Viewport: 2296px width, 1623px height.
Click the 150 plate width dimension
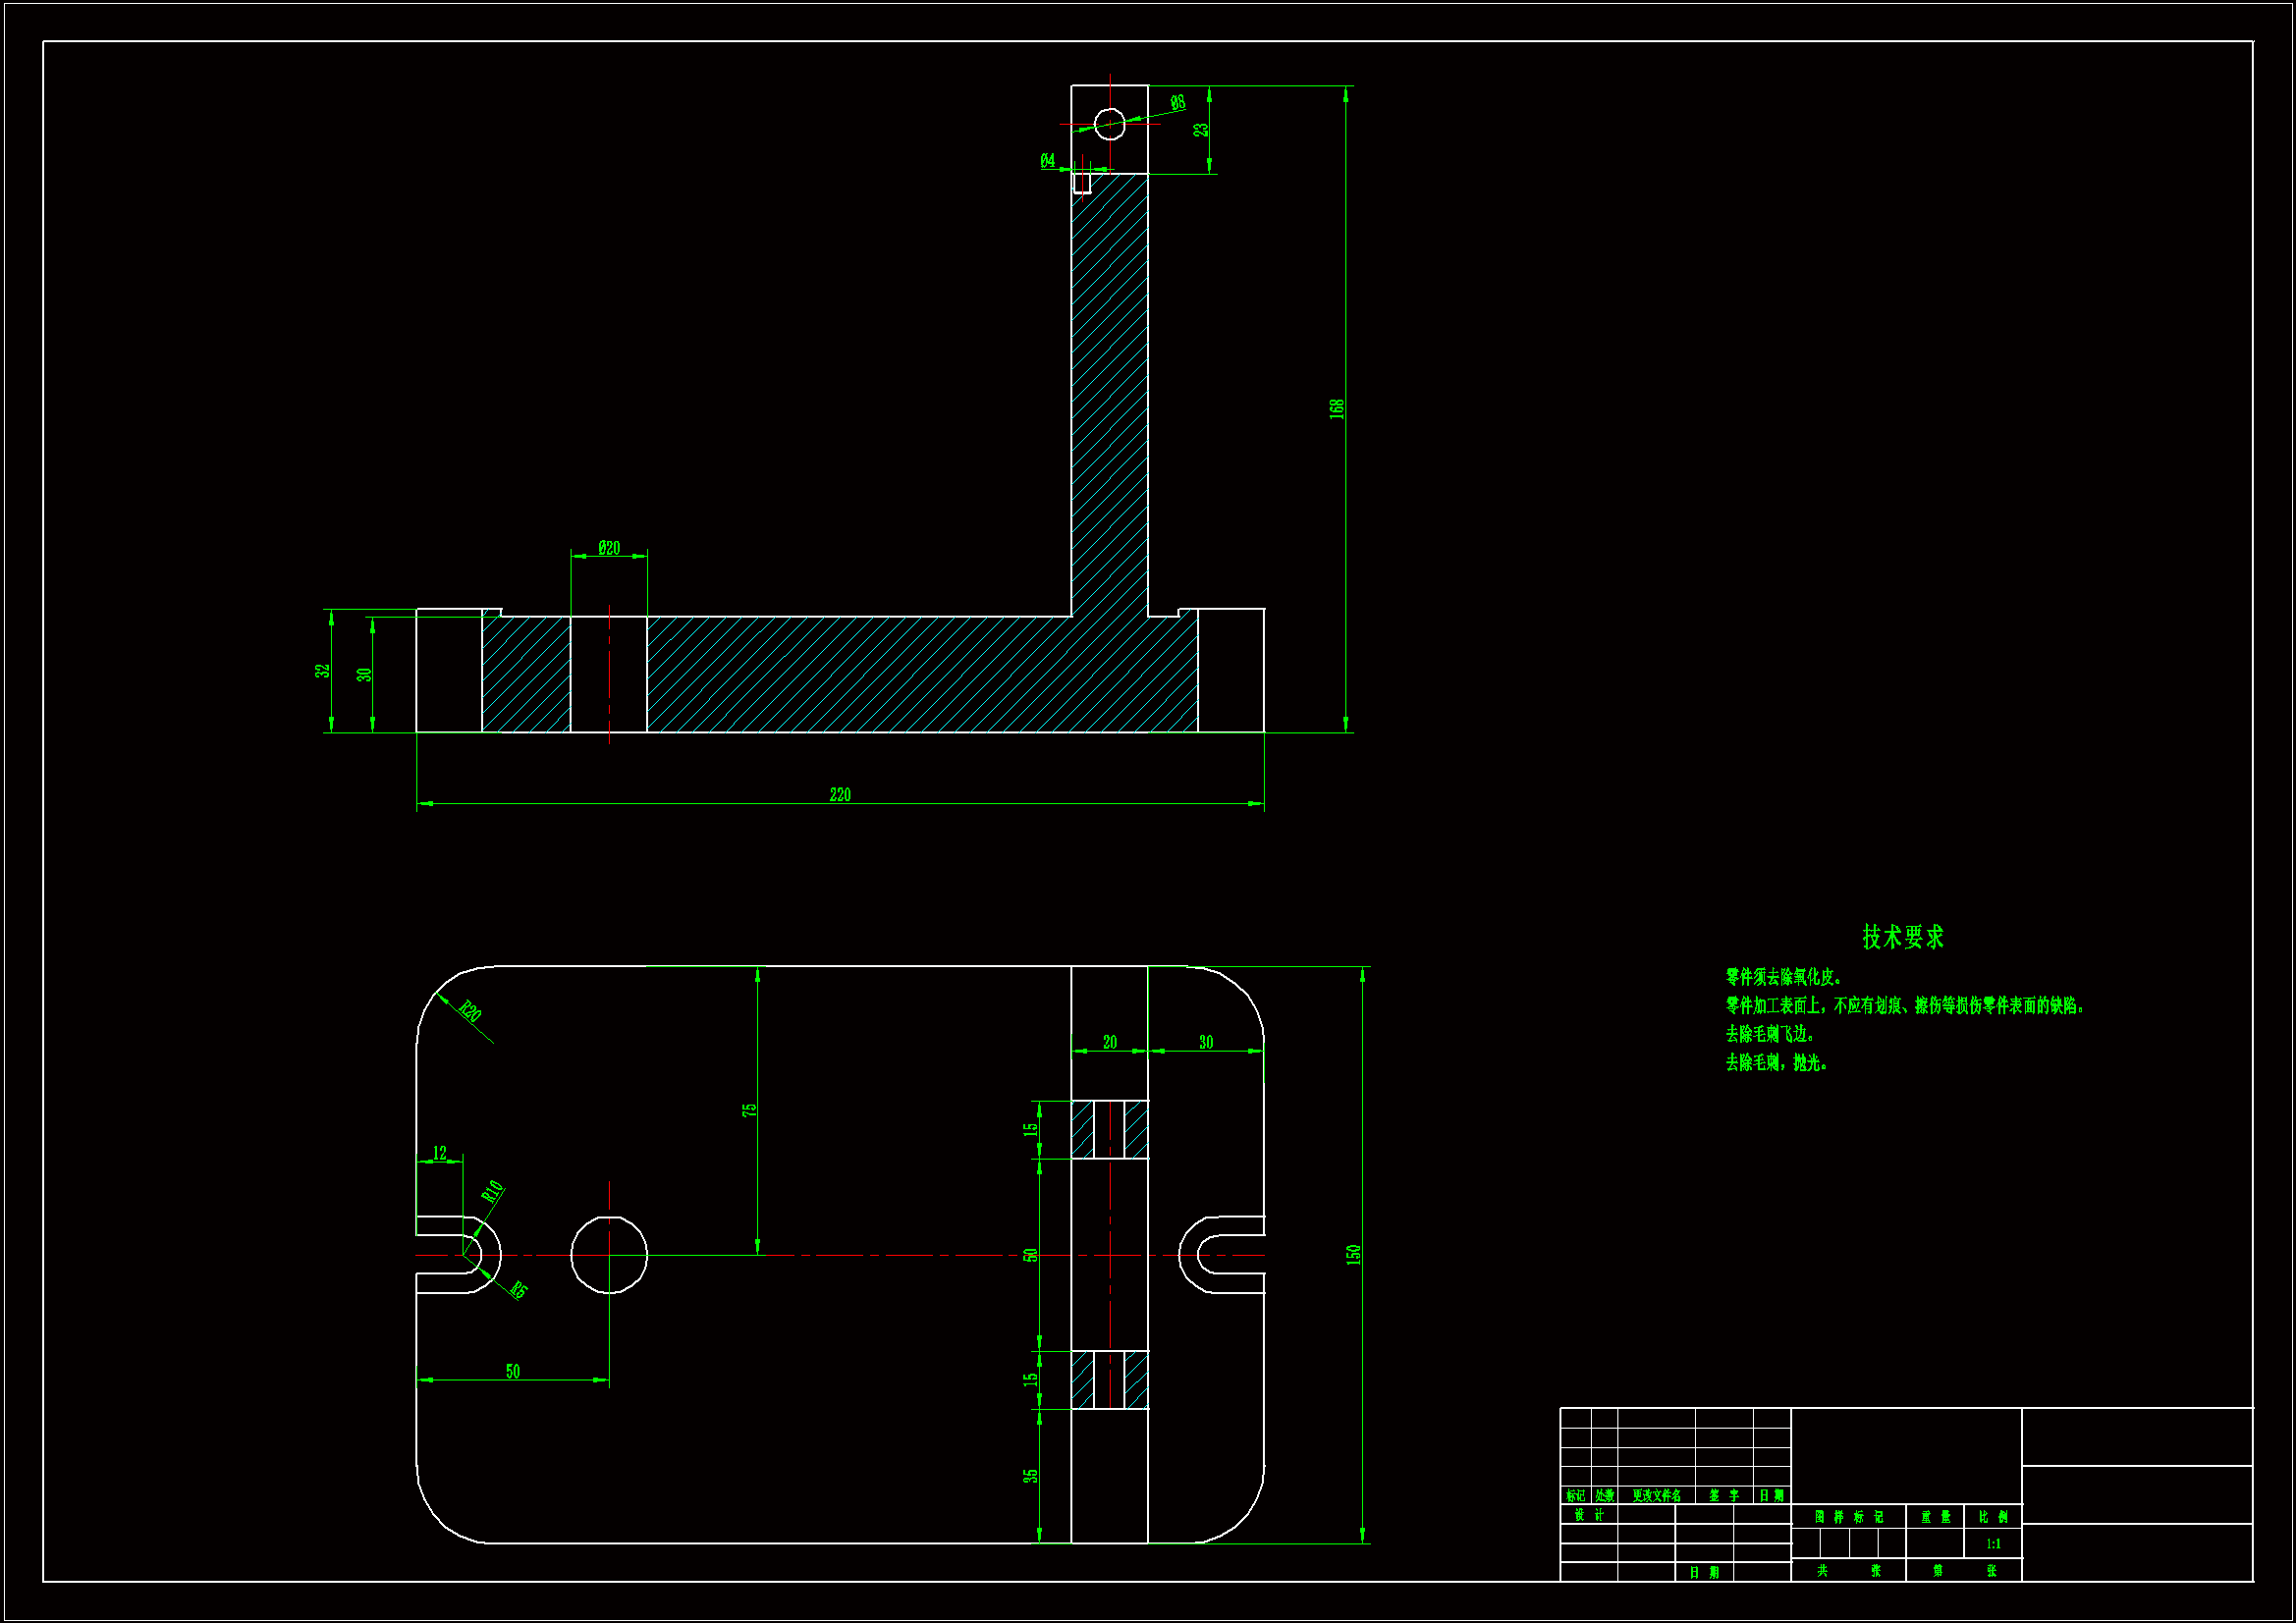coord(1353,1254)
